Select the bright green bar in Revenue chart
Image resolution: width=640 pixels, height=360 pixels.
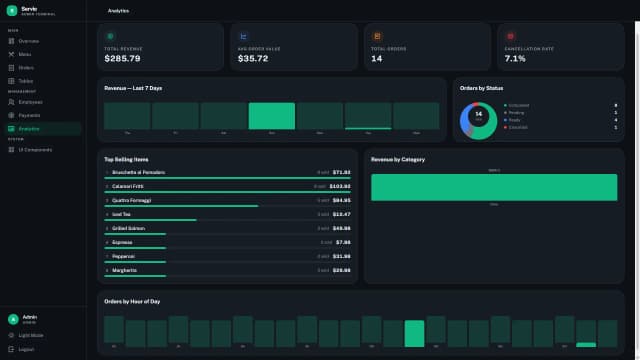pyautogui.click(x=272, y=116)
